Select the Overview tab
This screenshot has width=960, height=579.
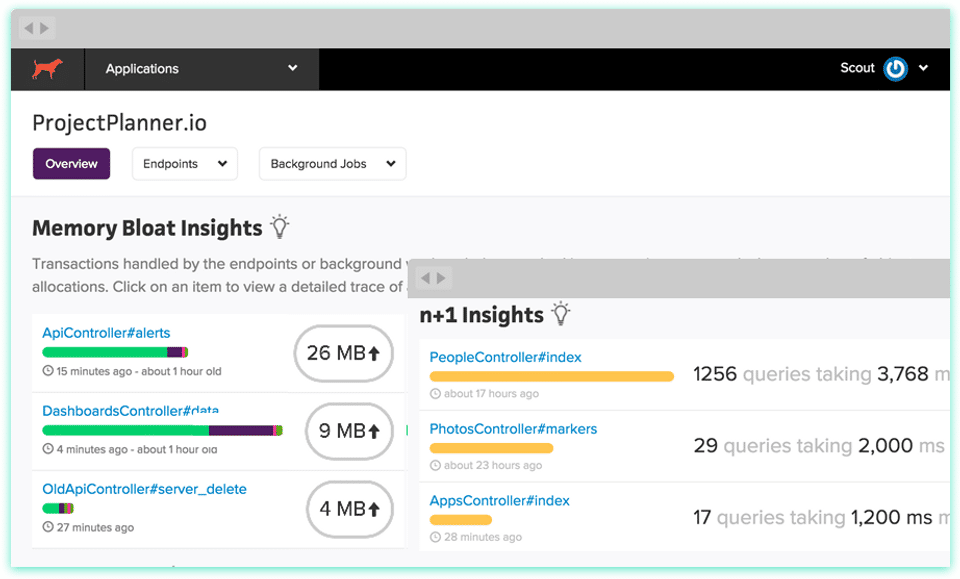coord(71,164)
